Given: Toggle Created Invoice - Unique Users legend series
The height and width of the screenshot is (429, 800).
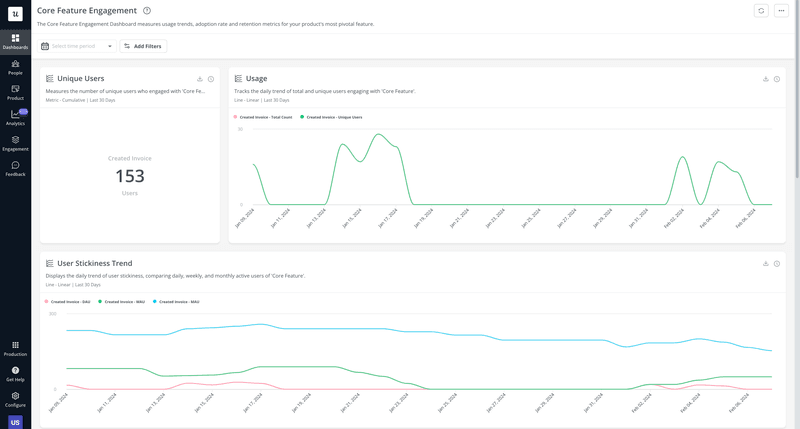Looking at the screenshot, I should pyautogui.click(x=333, y=117).
